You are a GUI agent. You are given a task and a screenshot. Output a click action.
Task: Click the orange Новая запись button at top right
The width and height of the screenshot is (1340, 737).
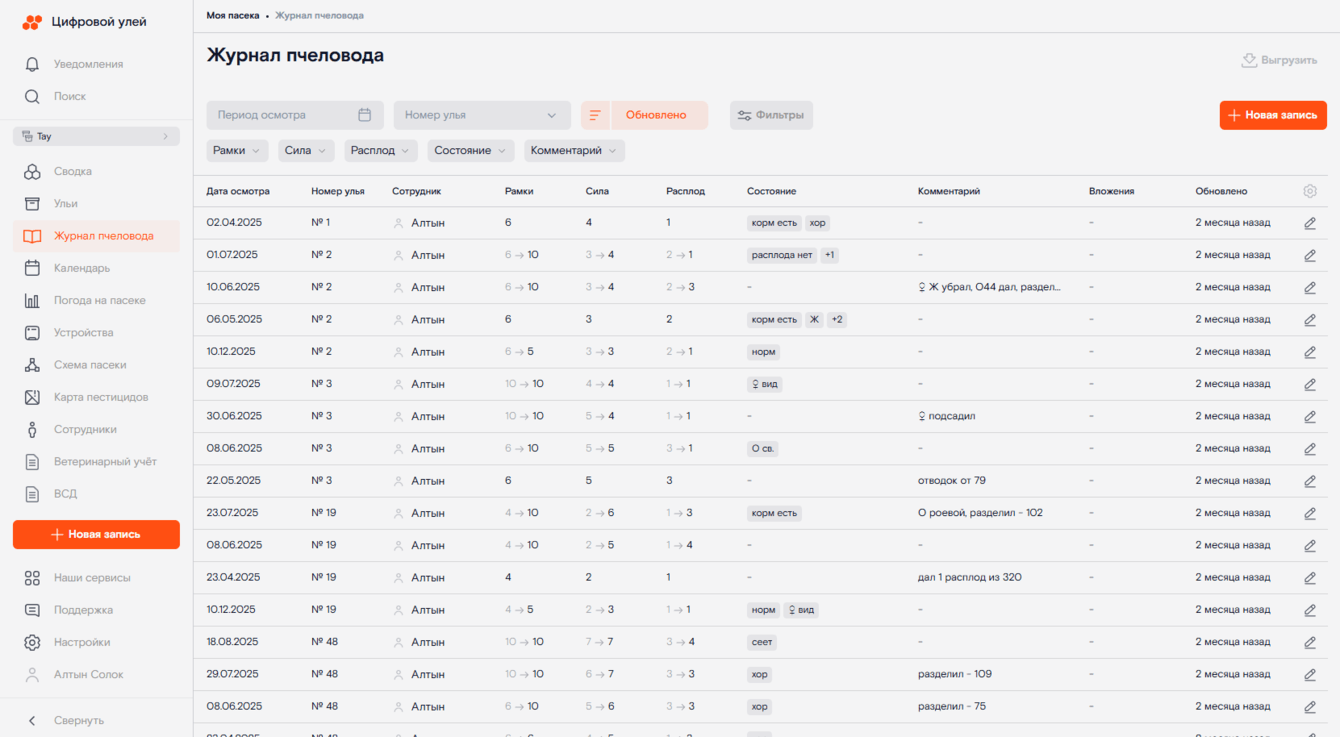click(1273, 115)
